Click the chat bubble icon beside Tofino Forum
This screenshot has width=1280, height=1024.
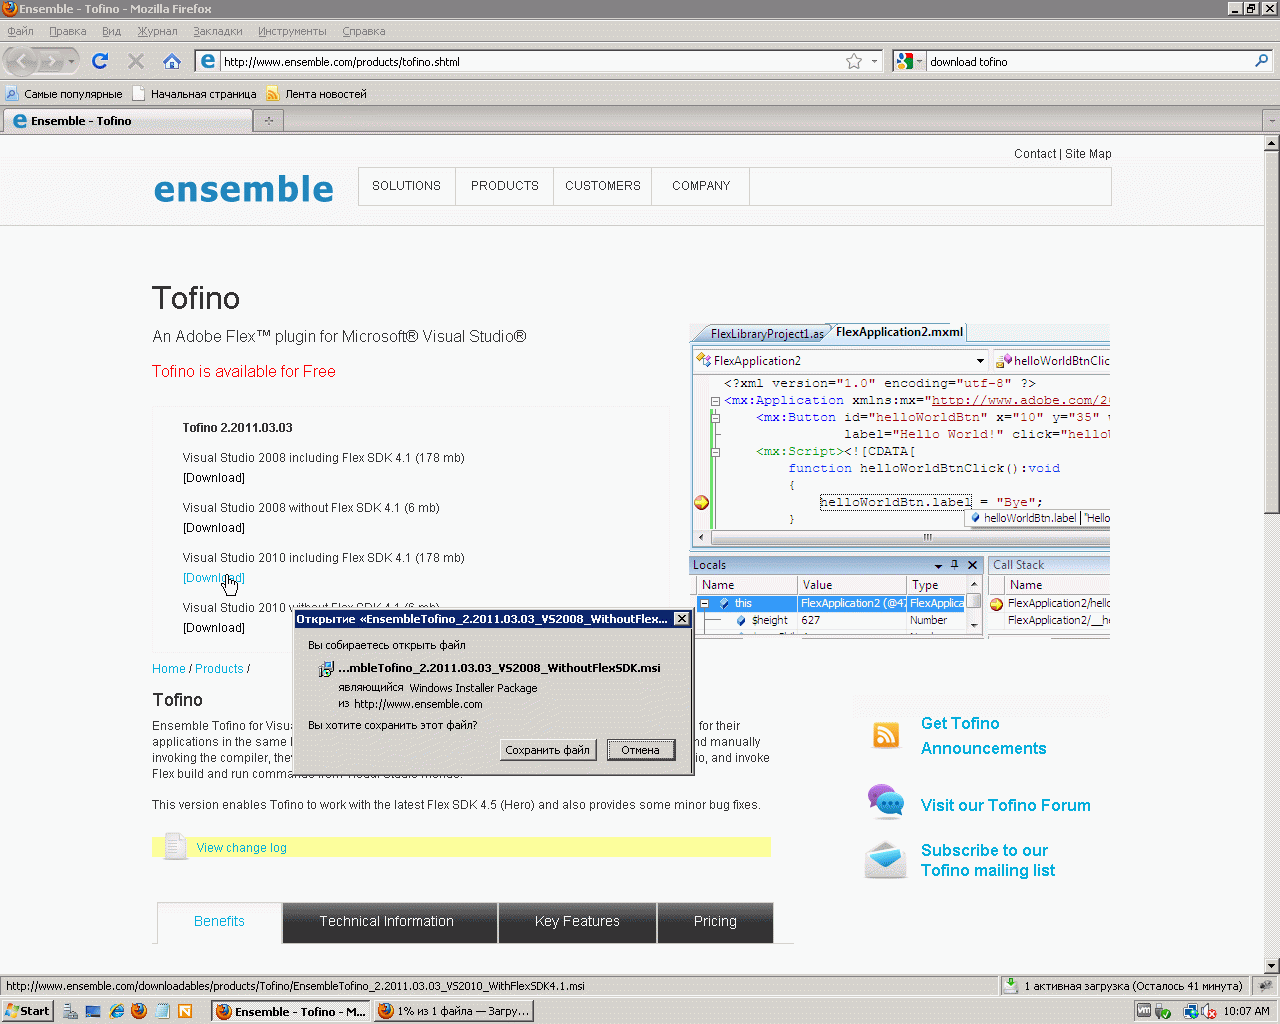coord(886,801)
